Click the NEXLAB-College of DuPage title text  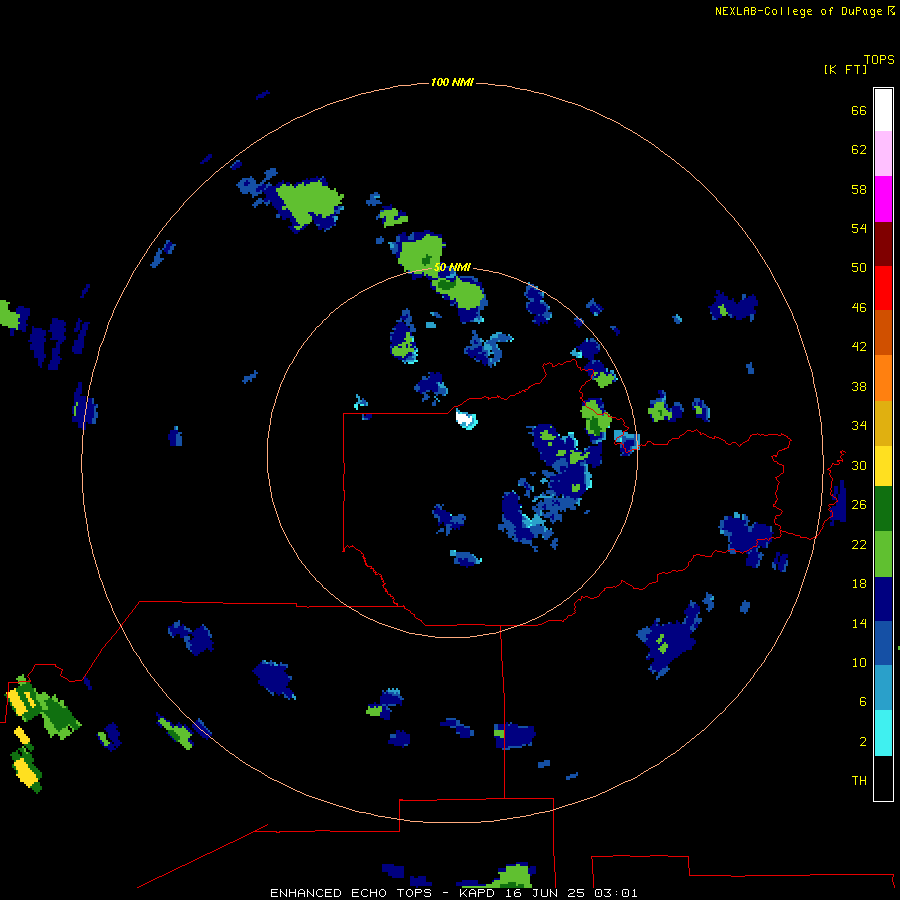798,11
